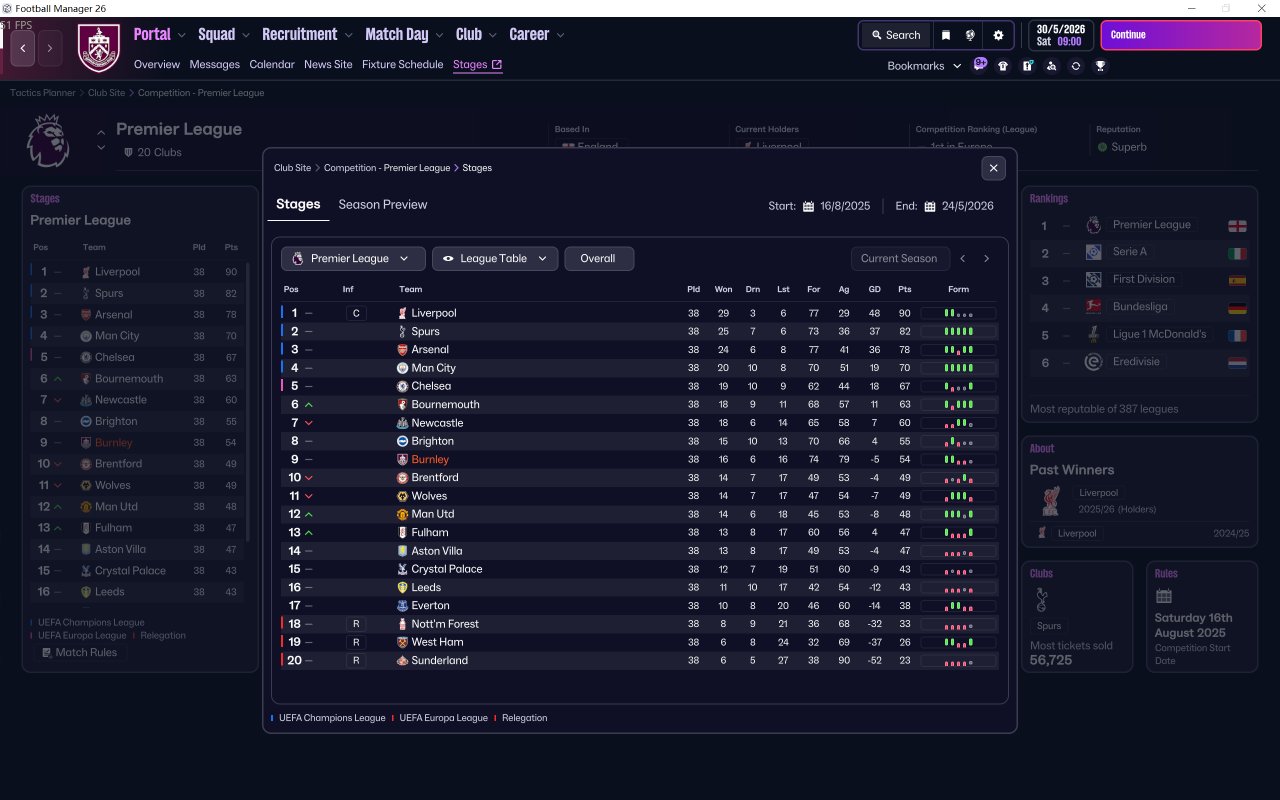The image size is (1280, 800).
Task: Open the League Table view dropdown
Action: 495,259
